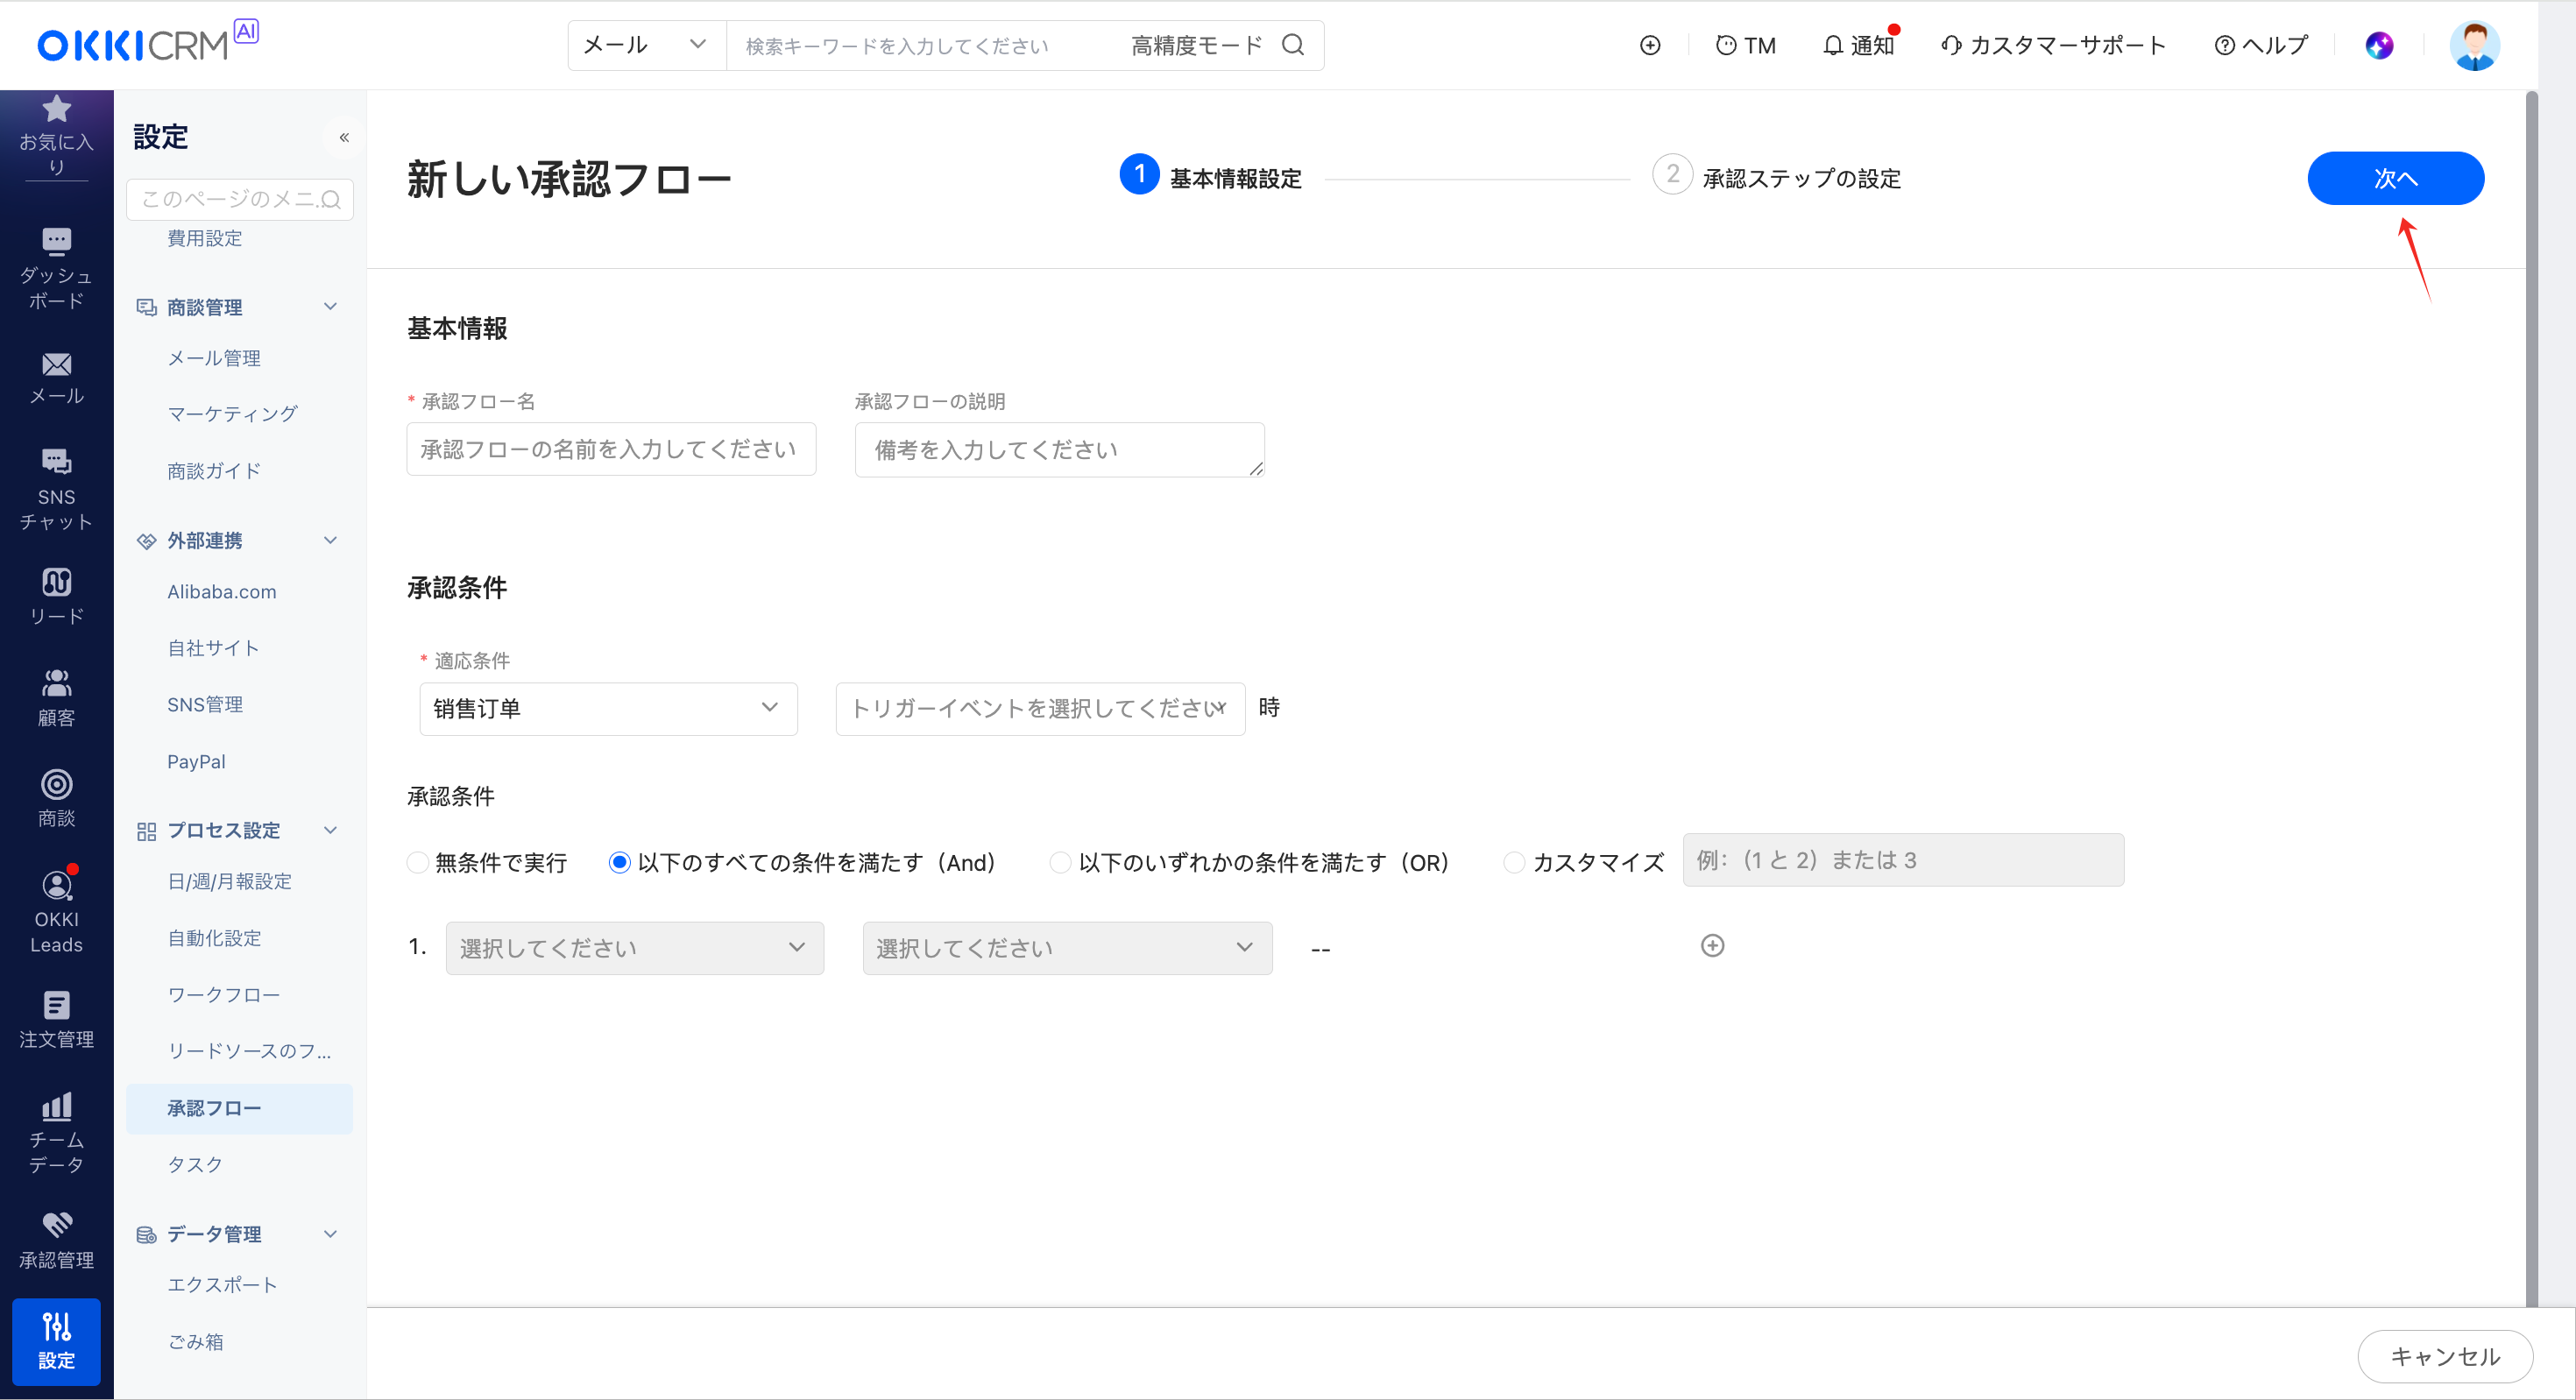2576x1400 pixels.
Task: Open メール管理 in settings menu
Action: click(x=214, y=358)
